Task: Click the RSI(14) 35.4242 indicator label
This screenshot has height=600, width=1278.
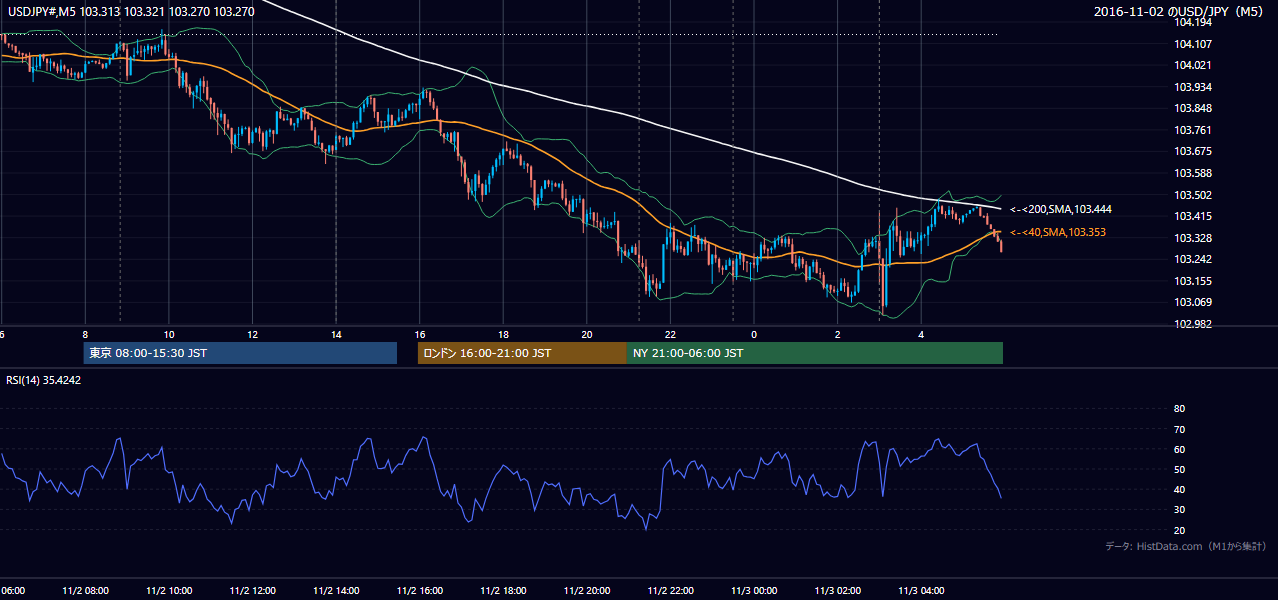Action: (44, 380)
